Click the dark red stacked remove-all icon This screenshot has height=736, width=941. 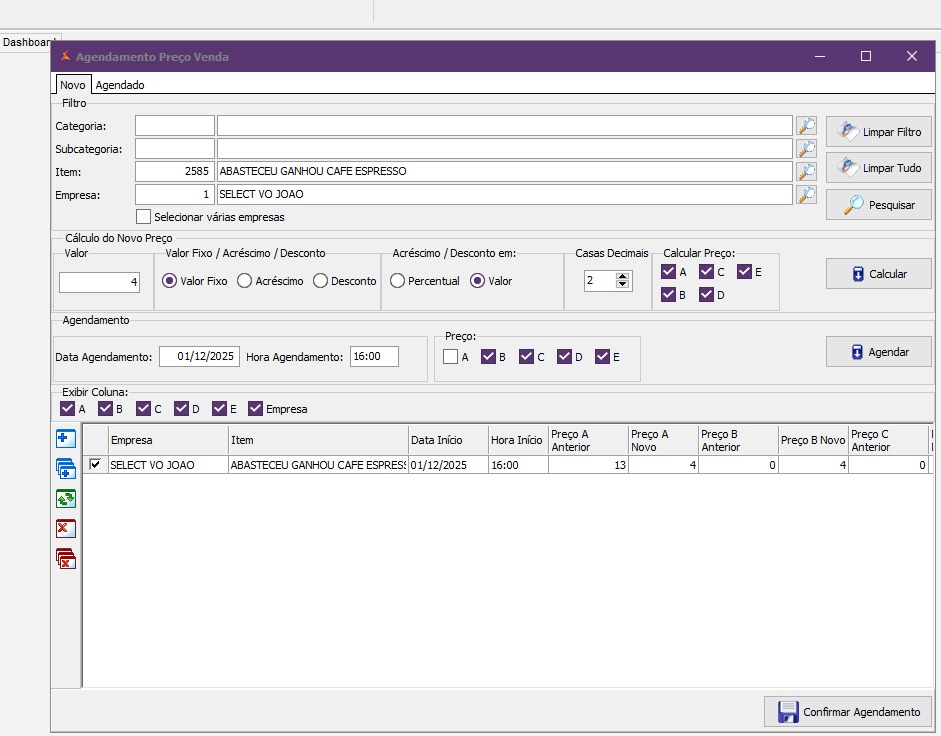[x=66, y=559]
